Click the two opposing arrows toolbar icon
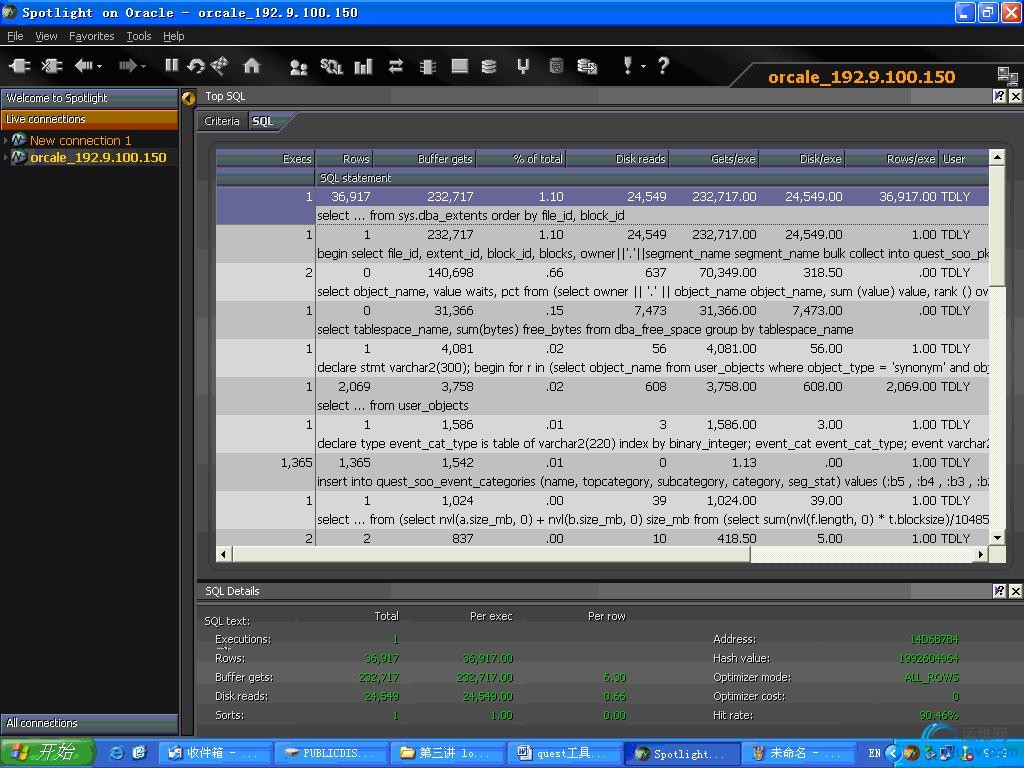 [396, 66]
